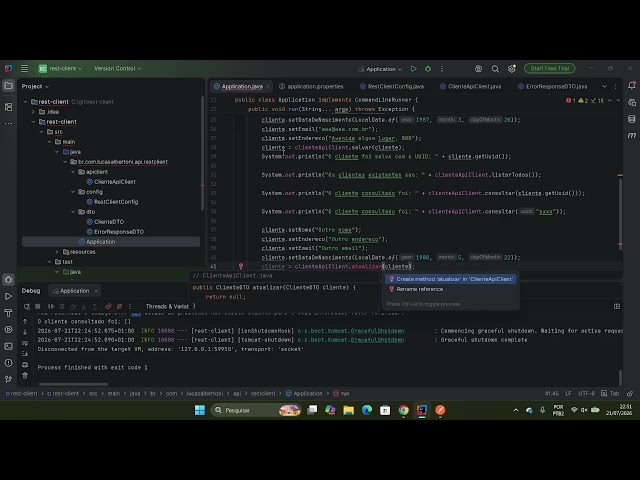Open the Database tool window
The width and height of the screenshot is (640, 480).
632,119
